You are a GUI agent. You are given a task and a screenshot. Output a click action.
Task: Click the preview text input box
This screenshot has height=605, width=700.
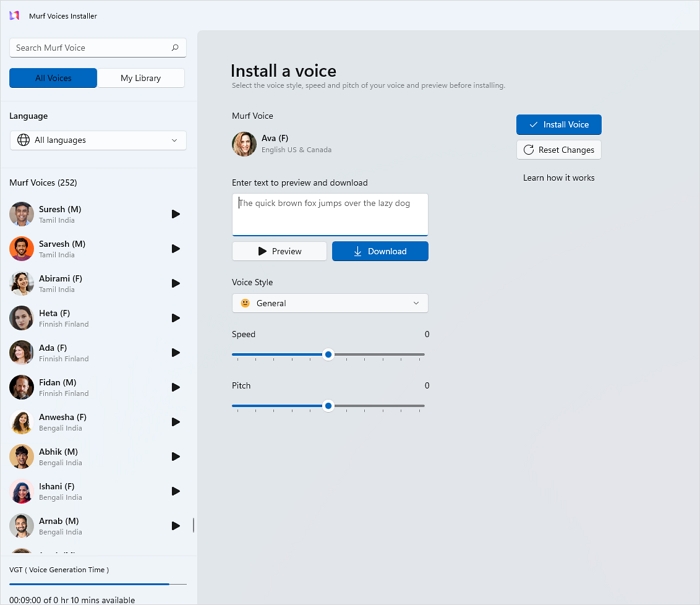[x=330, y=214]
